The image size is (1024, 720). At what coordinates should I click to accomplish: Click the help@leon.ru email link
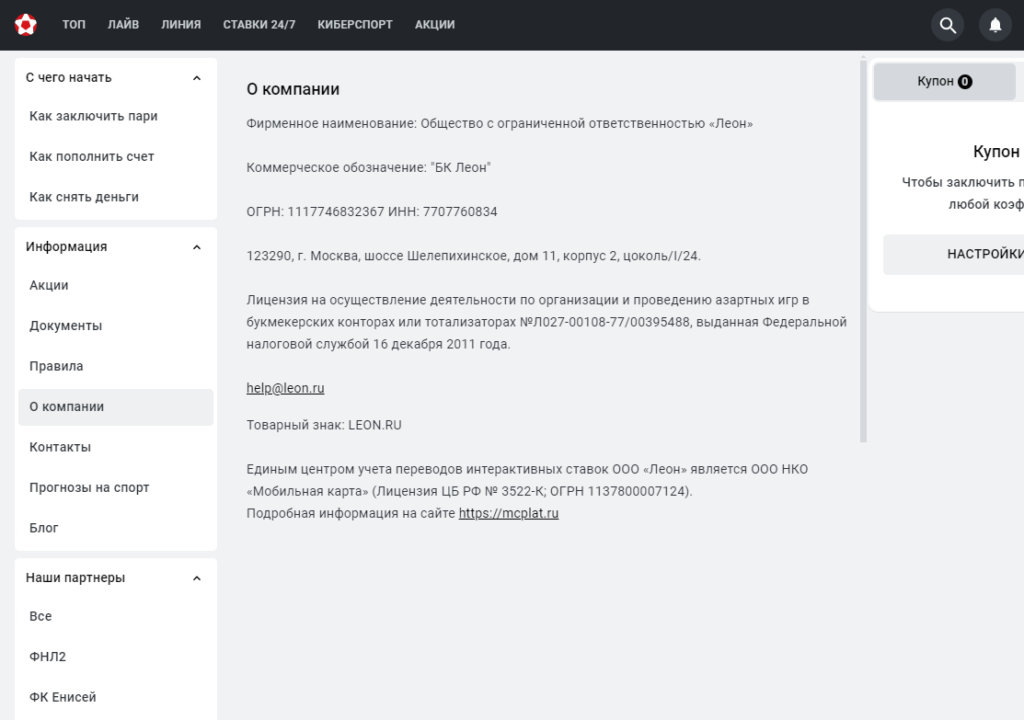point(285,388)
